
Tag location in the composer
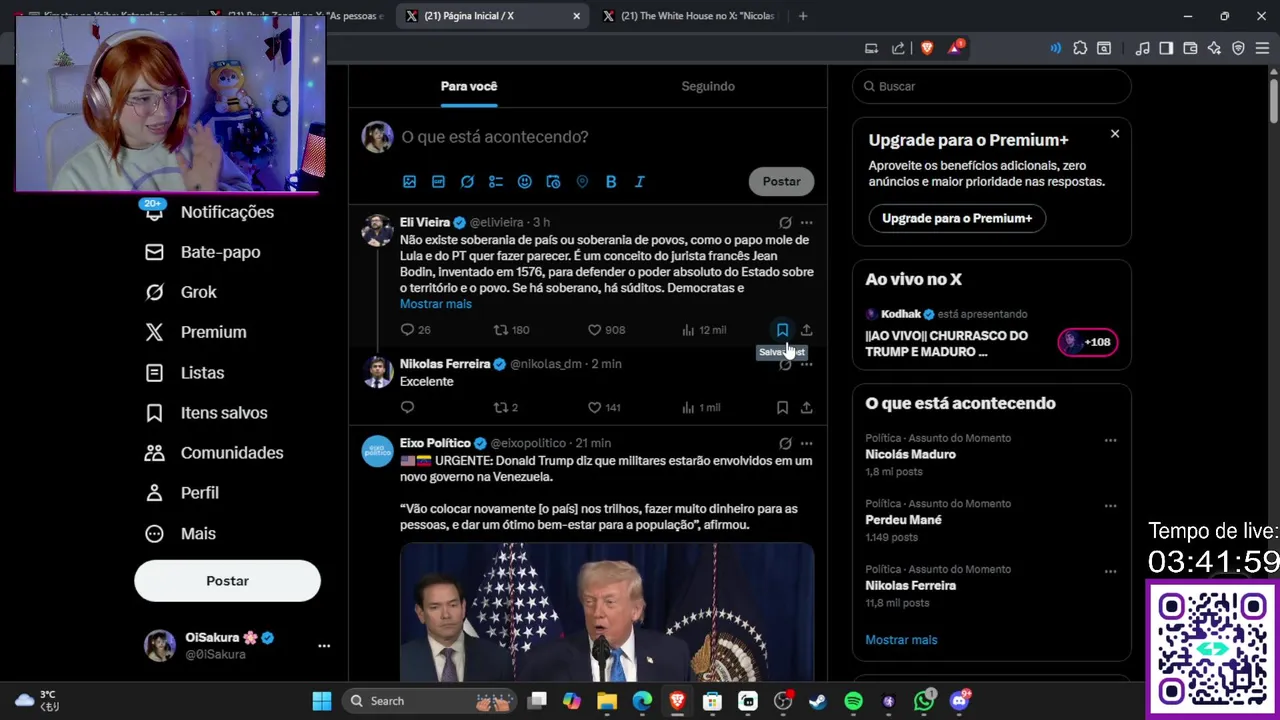[x=582, y=182]
